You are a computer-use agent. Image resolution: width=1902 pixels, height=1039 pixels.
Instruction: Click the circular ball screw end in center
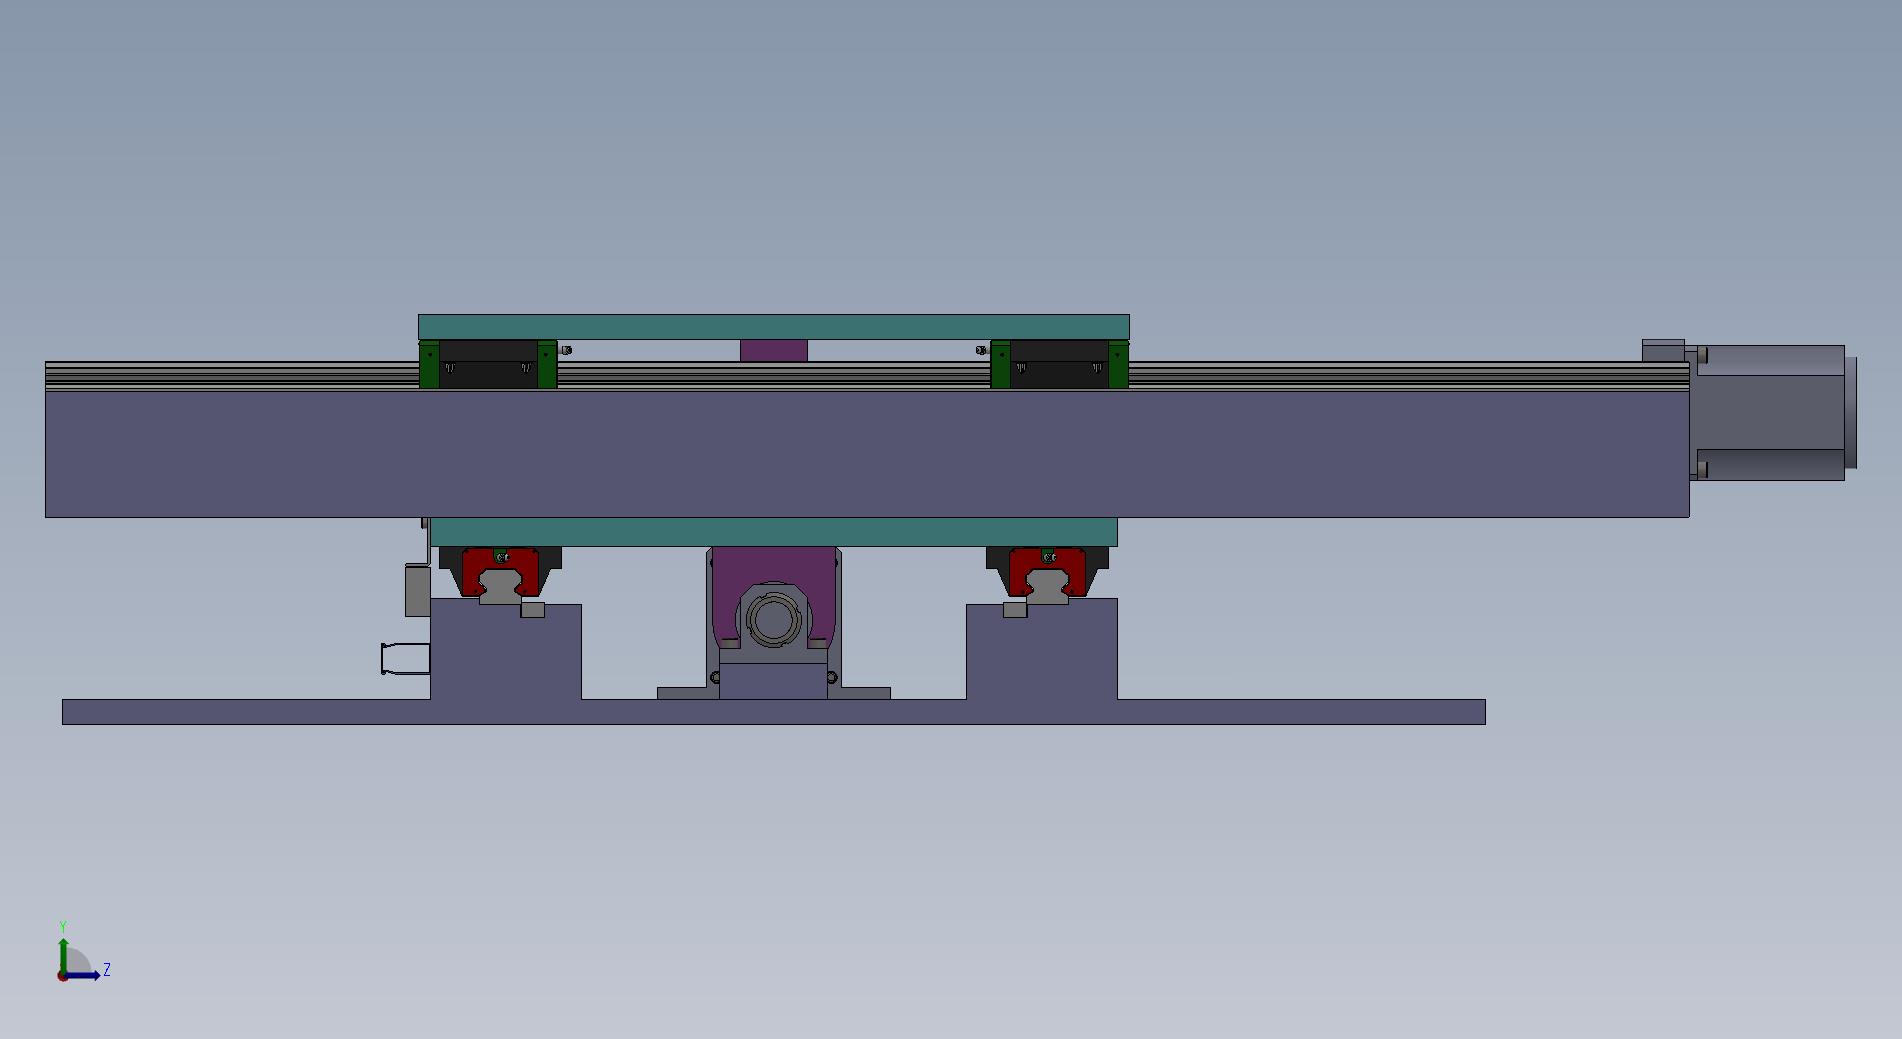click(773, 619)
